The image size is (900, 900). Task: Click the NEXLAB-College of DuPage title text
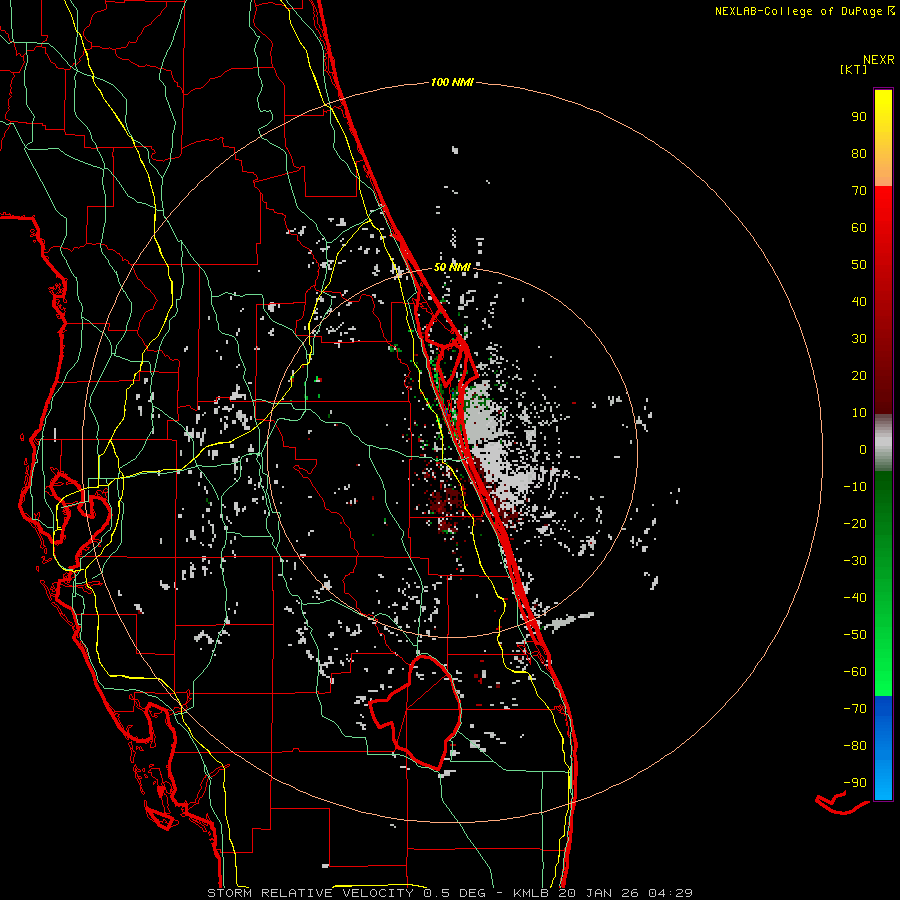pyautogui.click(x=804, y=11)
